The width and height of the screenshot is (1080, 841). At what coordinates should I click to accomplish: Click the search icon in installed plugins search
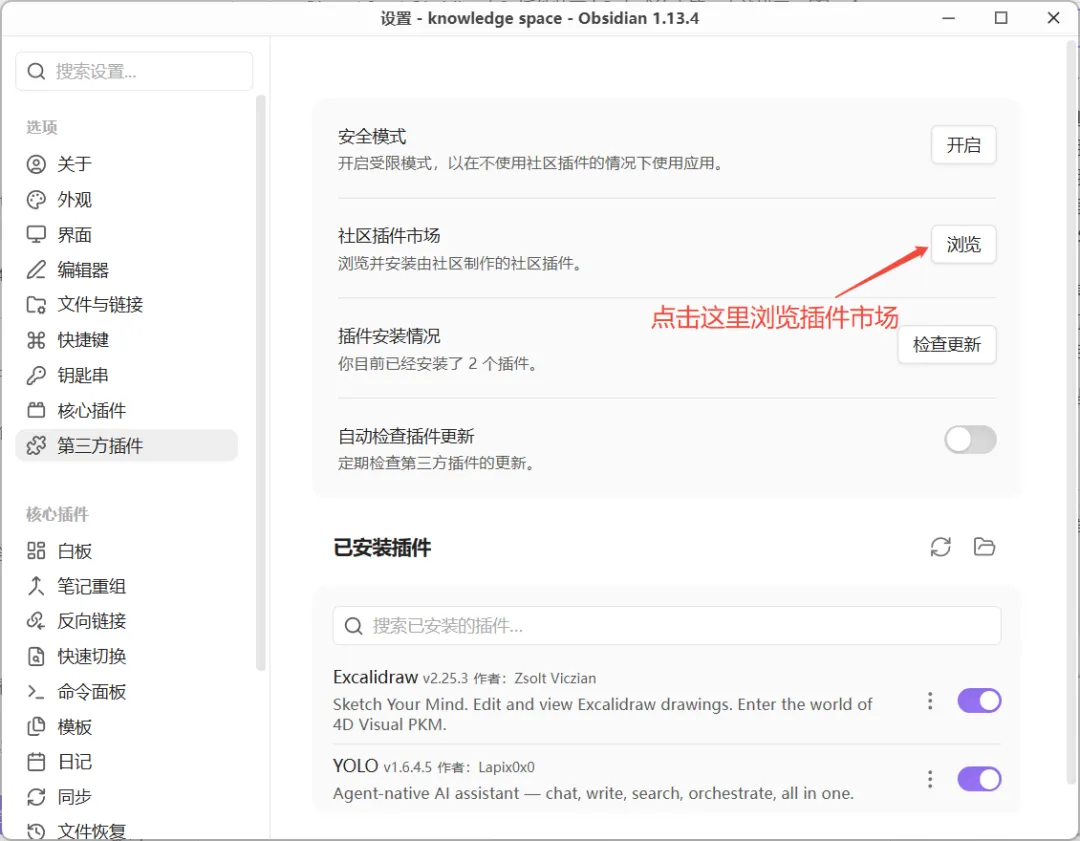pos(353,625)
